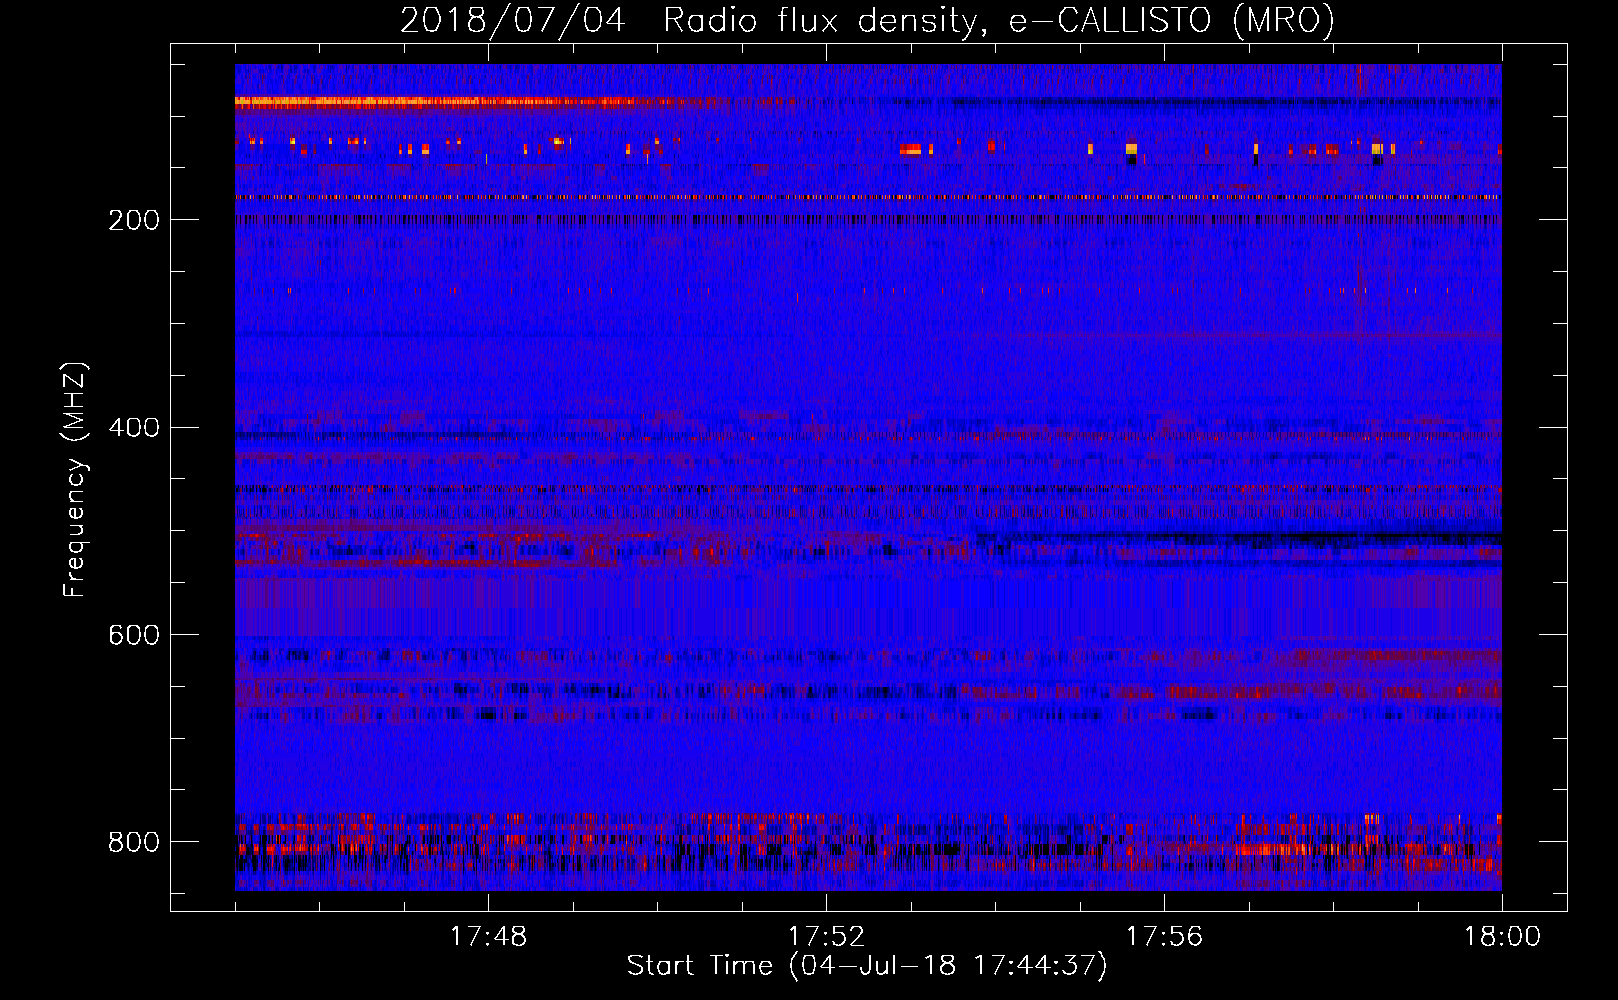The image size is (1618, 1000).
Task: Click the 17:56 time tick label
Action: coord(1164,937)
